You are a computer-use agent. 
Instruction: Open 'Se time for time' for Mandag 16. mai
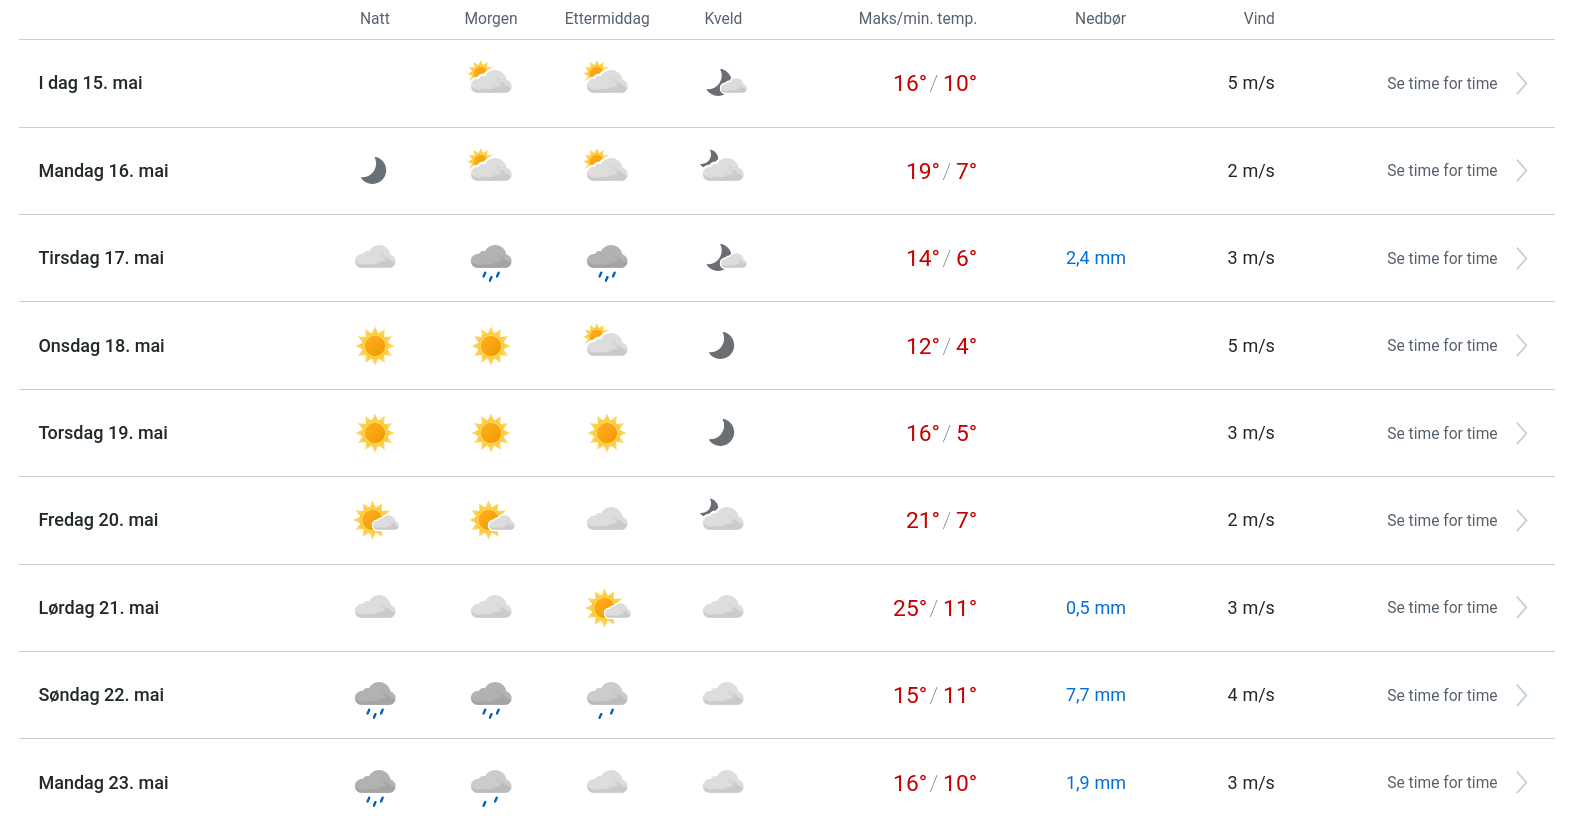1441,171
